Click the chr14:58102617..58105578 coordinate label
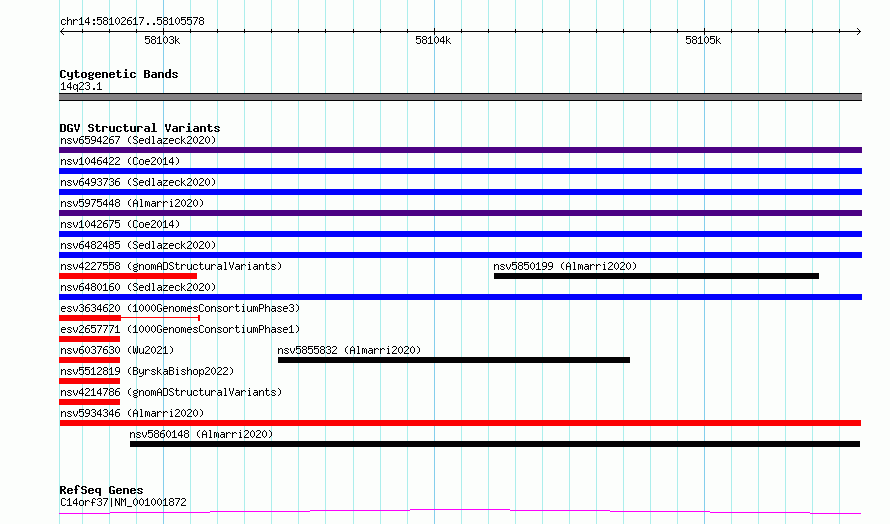The height and width of the screenshot is (524, 890). coord(132,22)
